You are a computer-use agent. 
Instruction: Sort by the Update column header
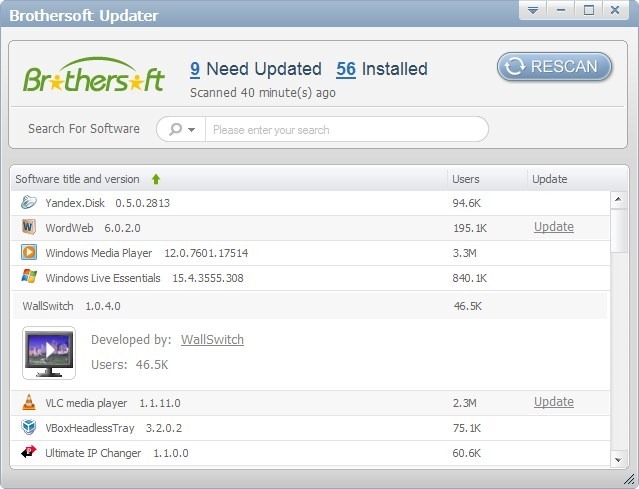549,179
